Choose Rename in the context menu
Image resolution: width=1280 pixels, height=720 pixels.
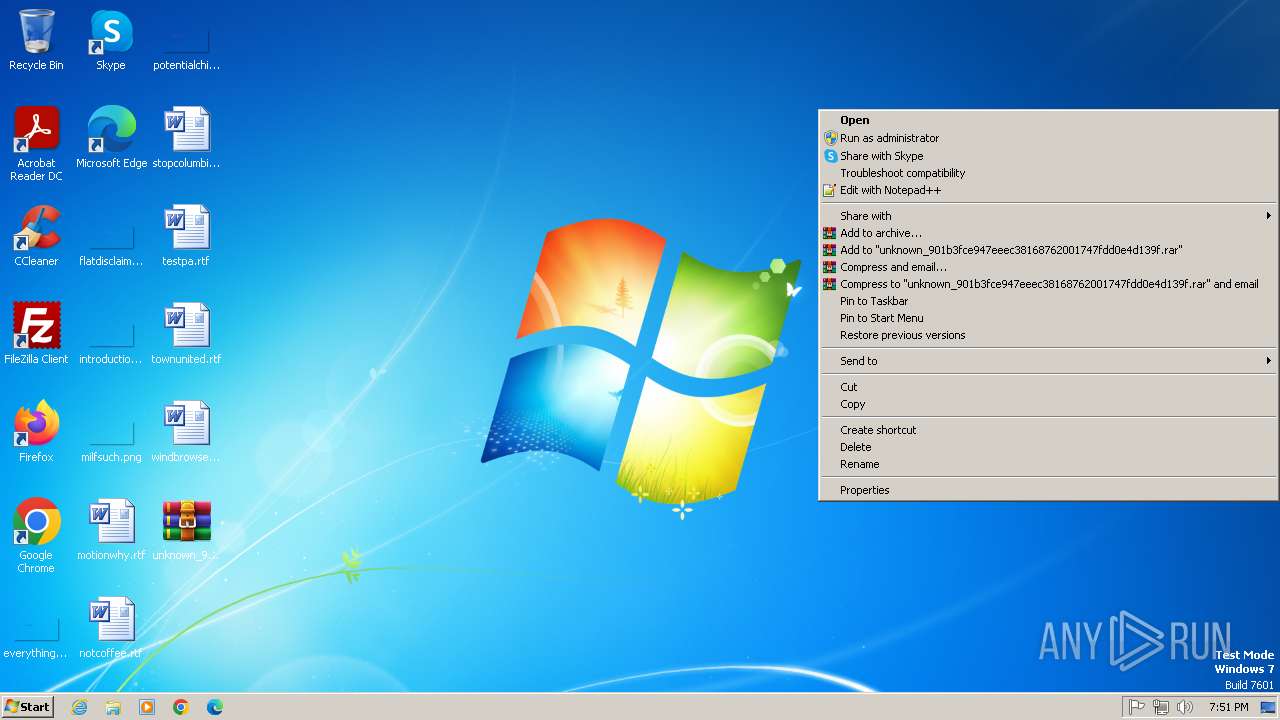[1048, 464]
